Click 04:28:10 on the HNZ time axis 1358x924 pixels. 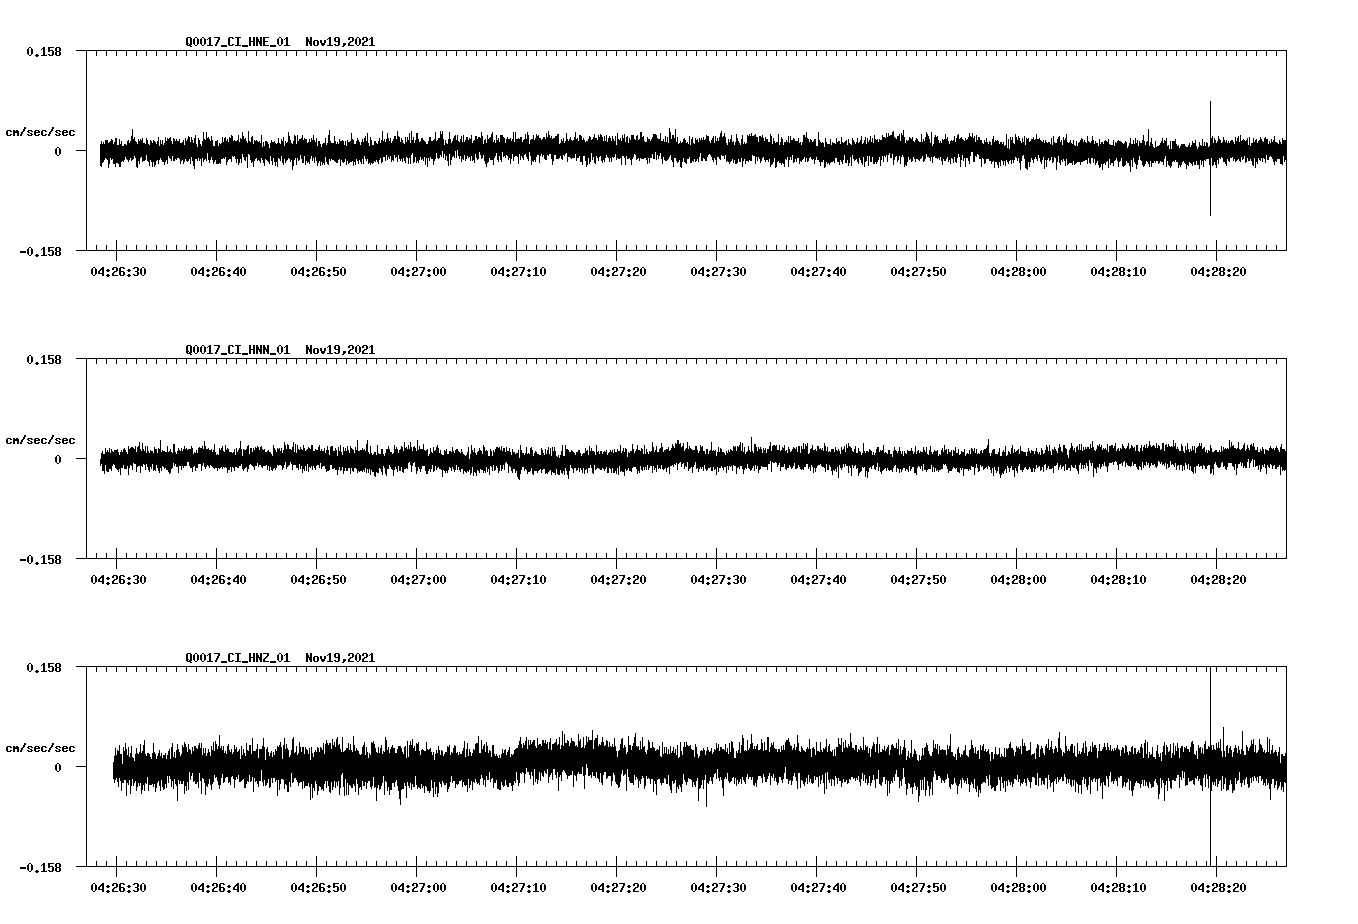[1118, 887]
